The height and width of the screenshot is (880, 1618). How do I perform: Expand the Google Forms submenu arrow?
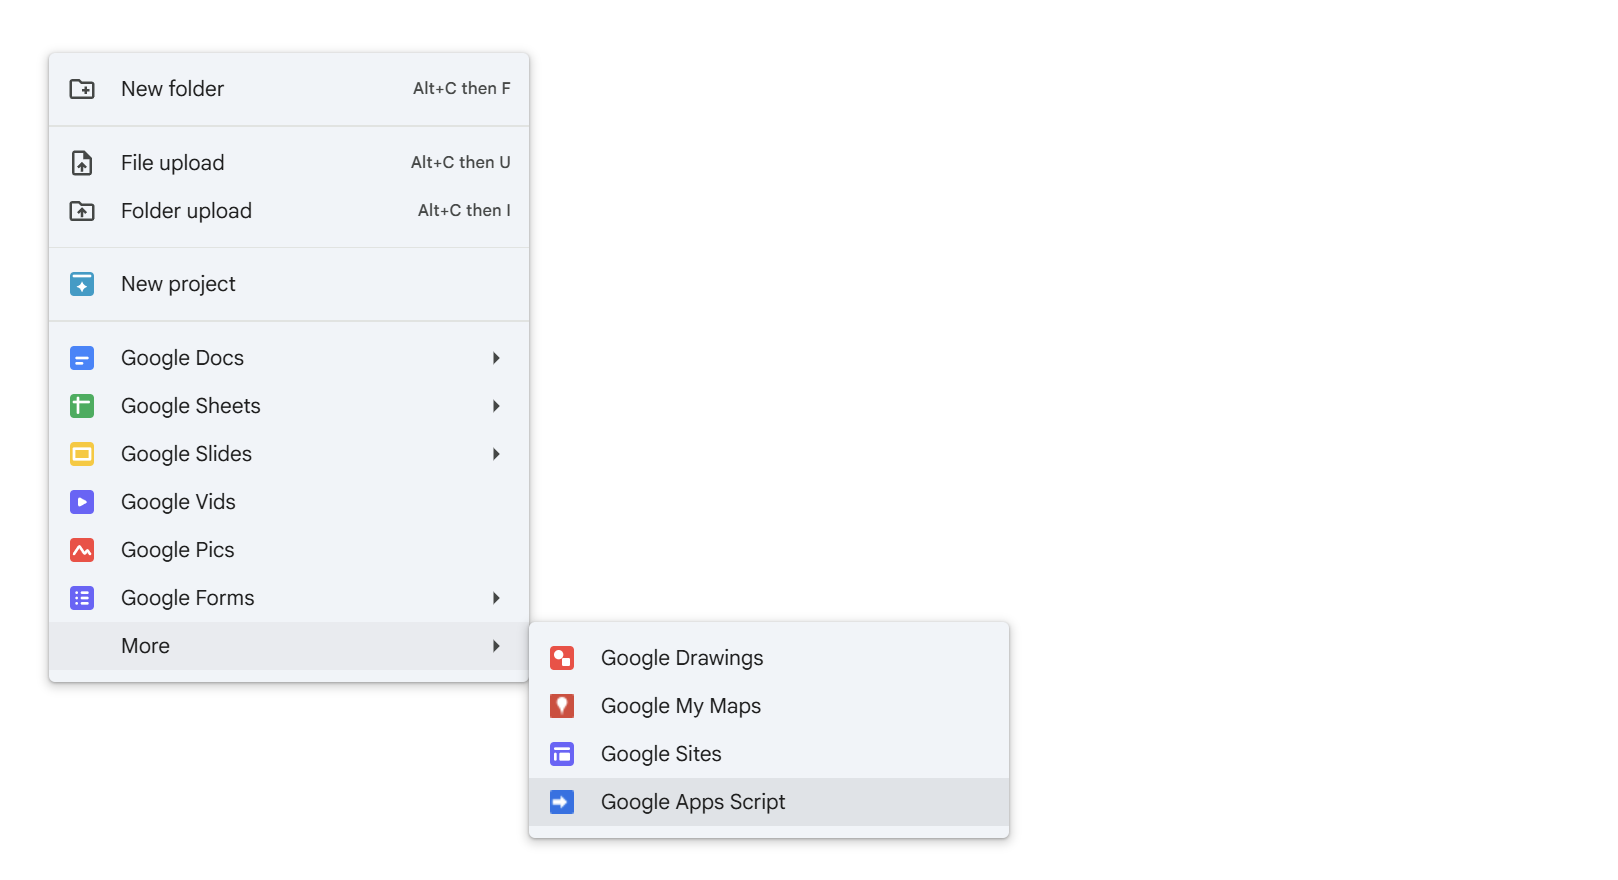(x=496, y=598)
